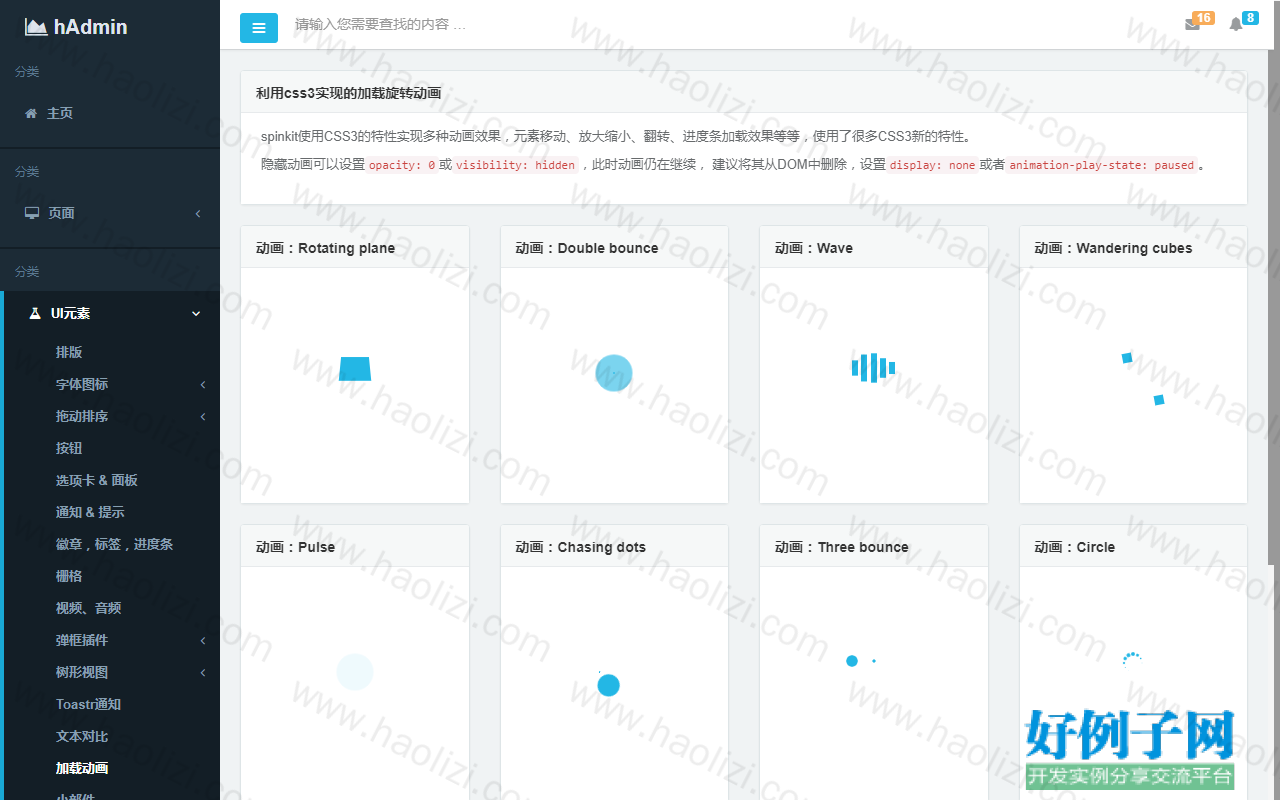Click the hAdmin brand title
Image resolution: width=1280 pixels, height=800 pixels.
[91, 27]
